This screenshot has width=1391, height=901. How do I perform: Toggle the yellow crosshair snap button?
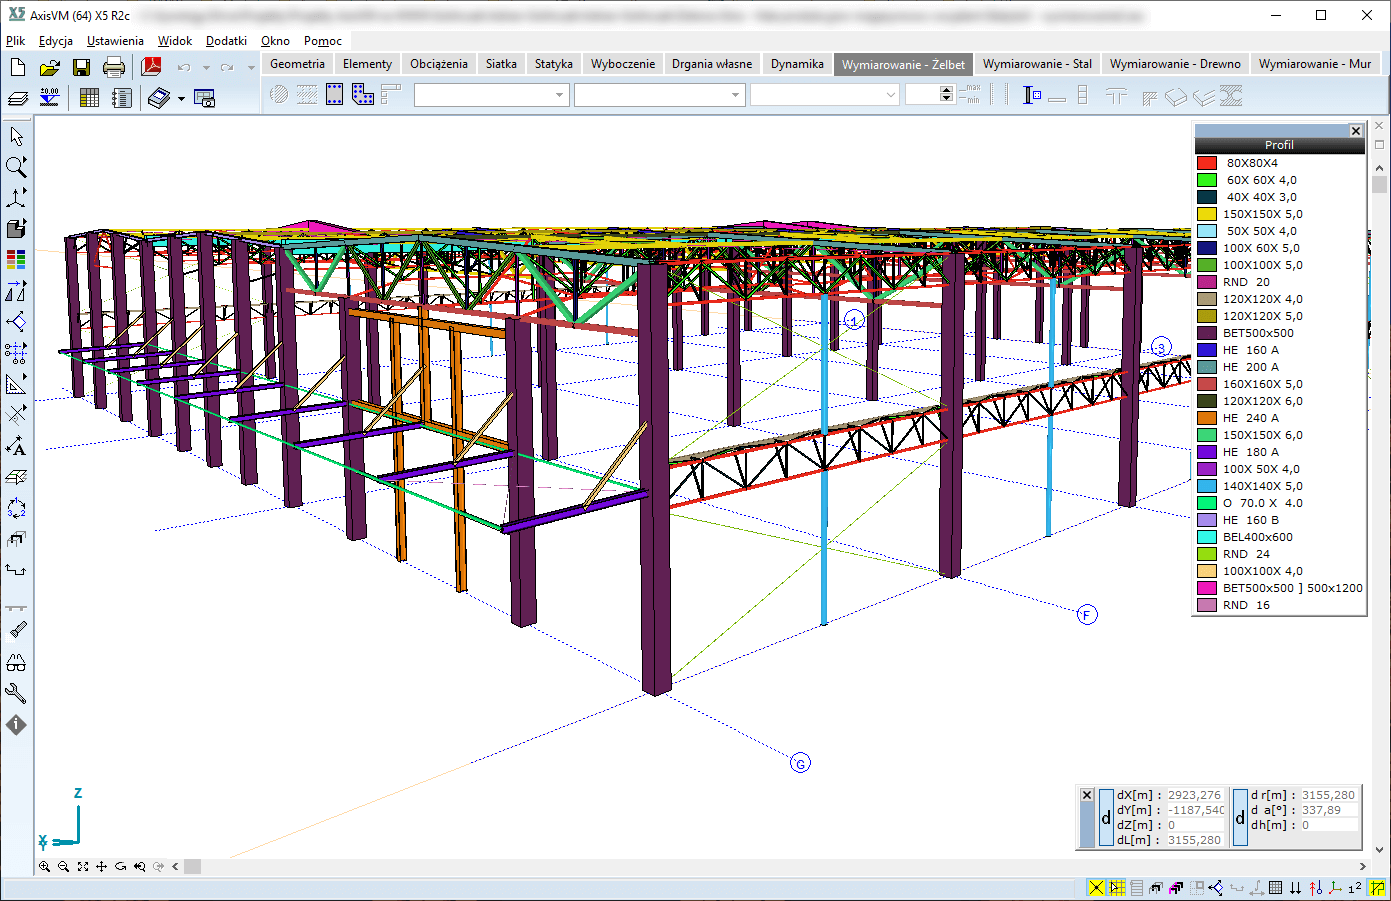tap(1097, 887)
